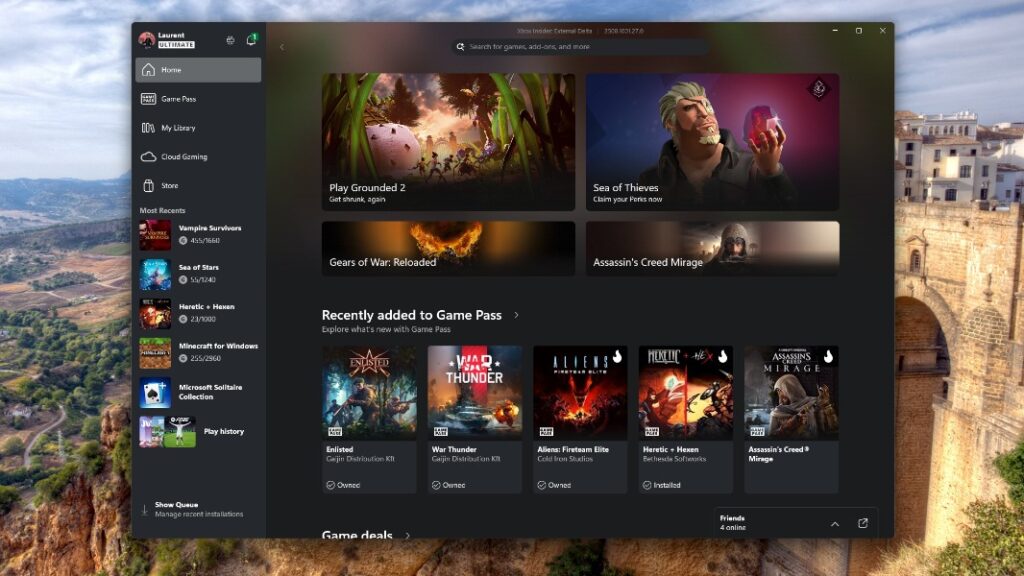Screen dimensions: 1024x576
Task: Open the My Library icon
Action: coord(148,127)
